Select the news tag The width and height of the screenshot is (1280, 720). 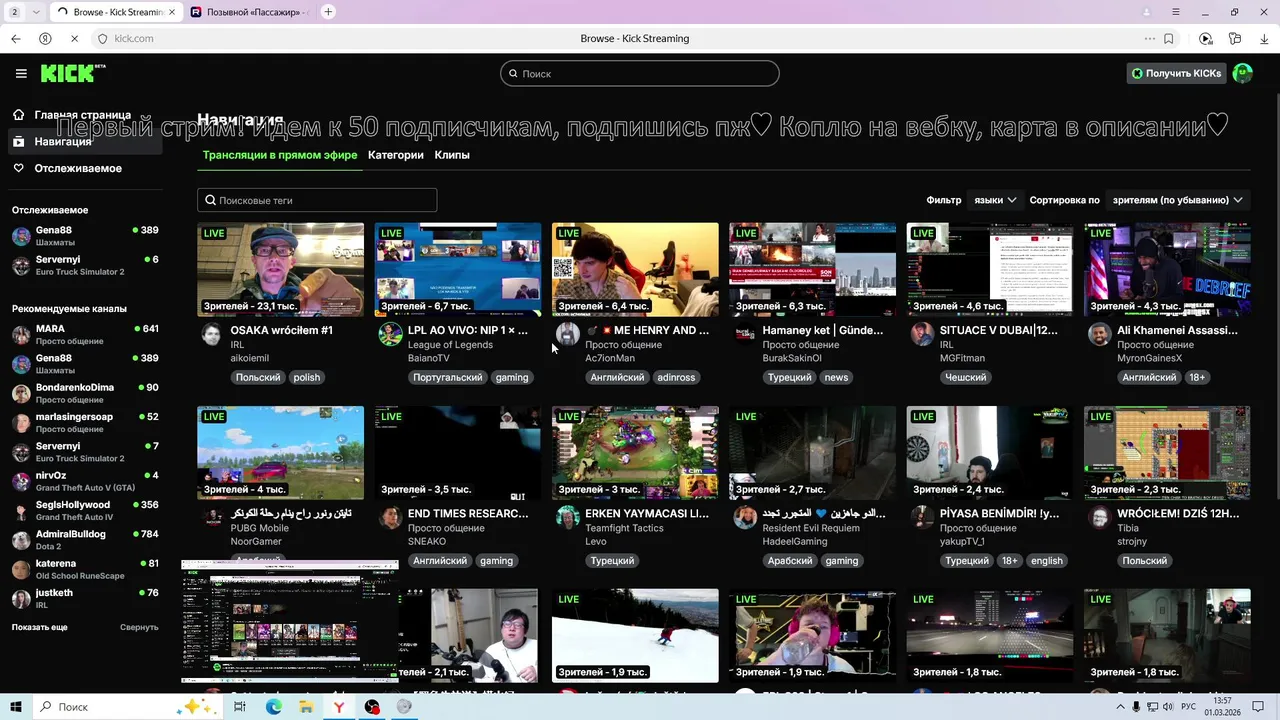coord(836,377)
